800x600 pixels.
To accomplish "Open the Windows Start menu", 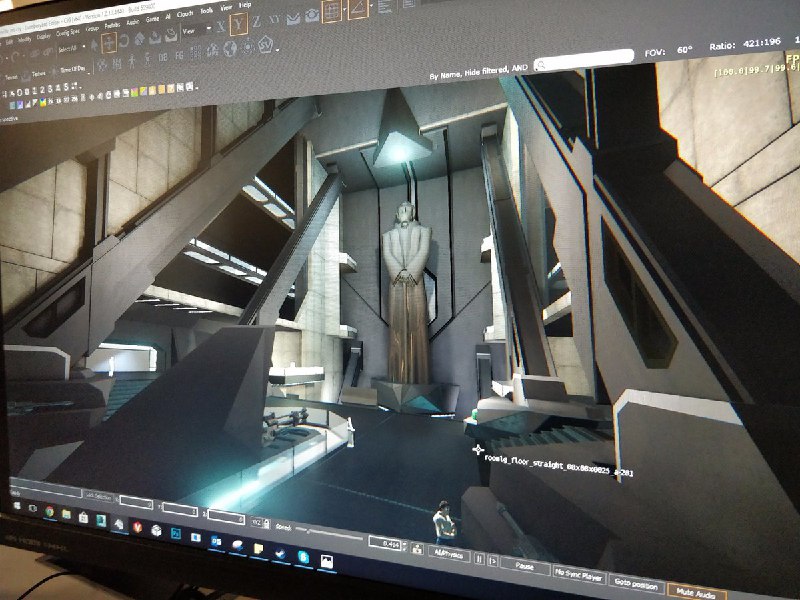I will pyautogui.click(x=17, y=506).
